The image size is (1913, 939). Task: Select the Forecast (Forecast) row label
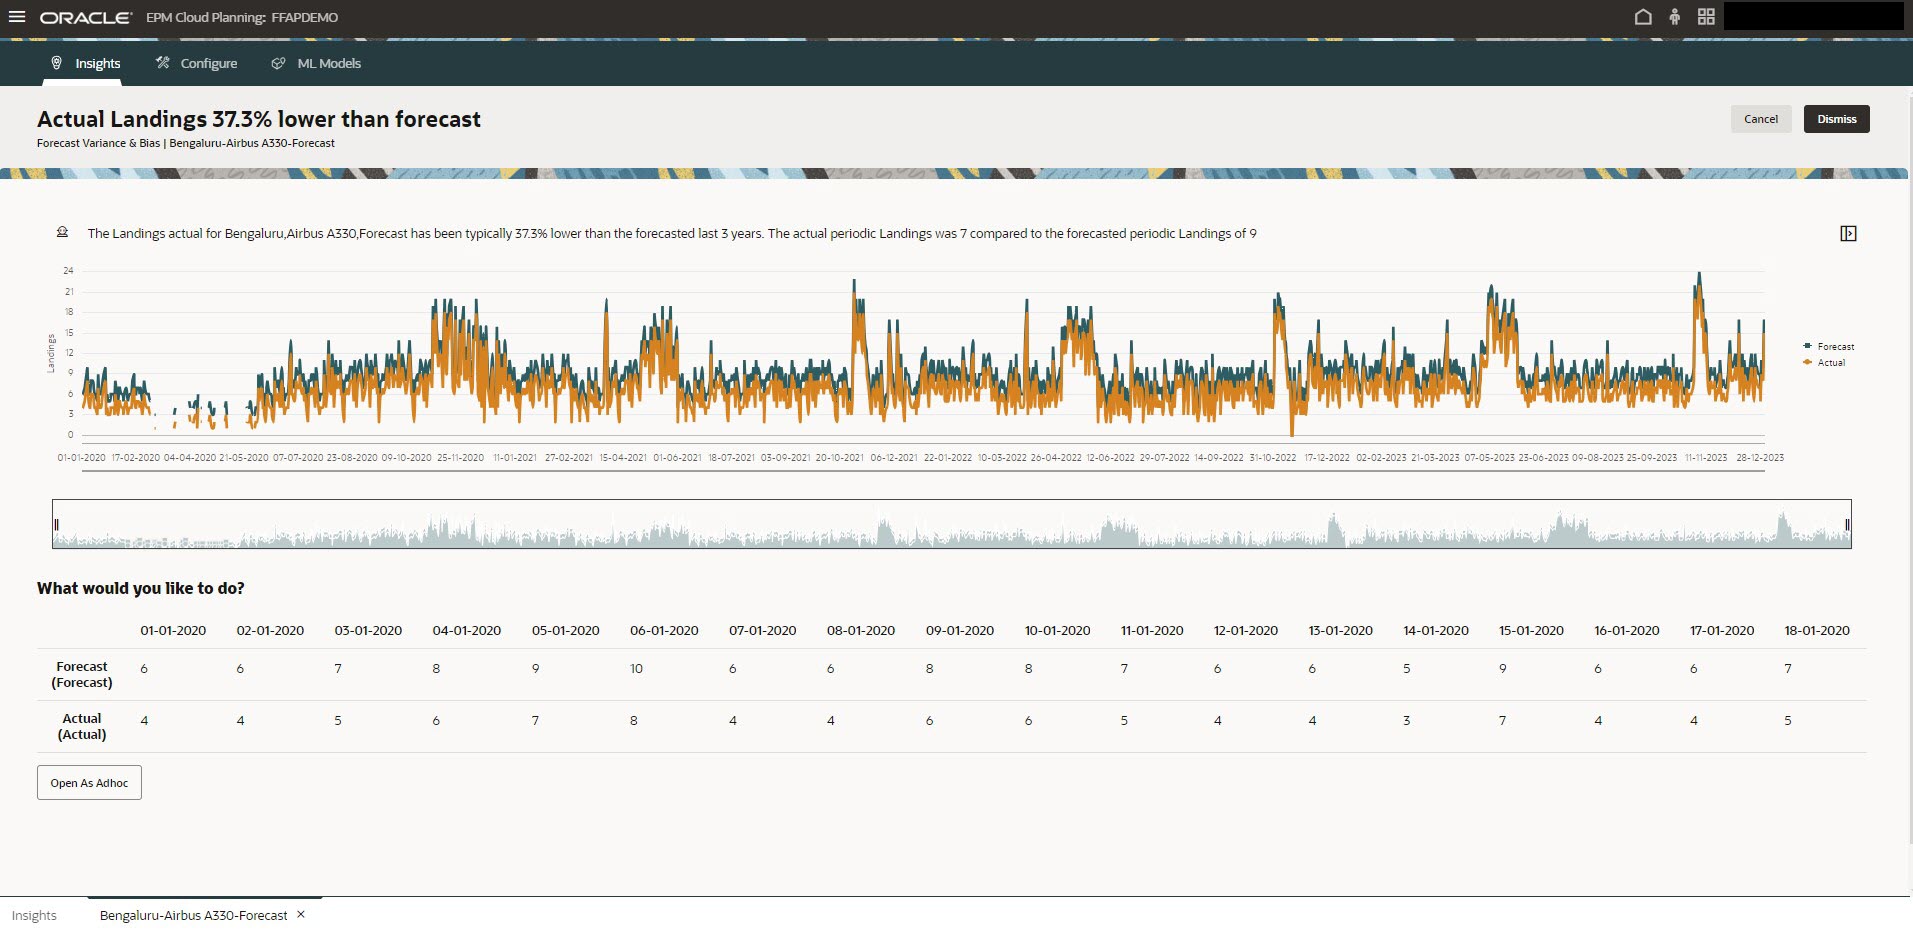[82, 674]
